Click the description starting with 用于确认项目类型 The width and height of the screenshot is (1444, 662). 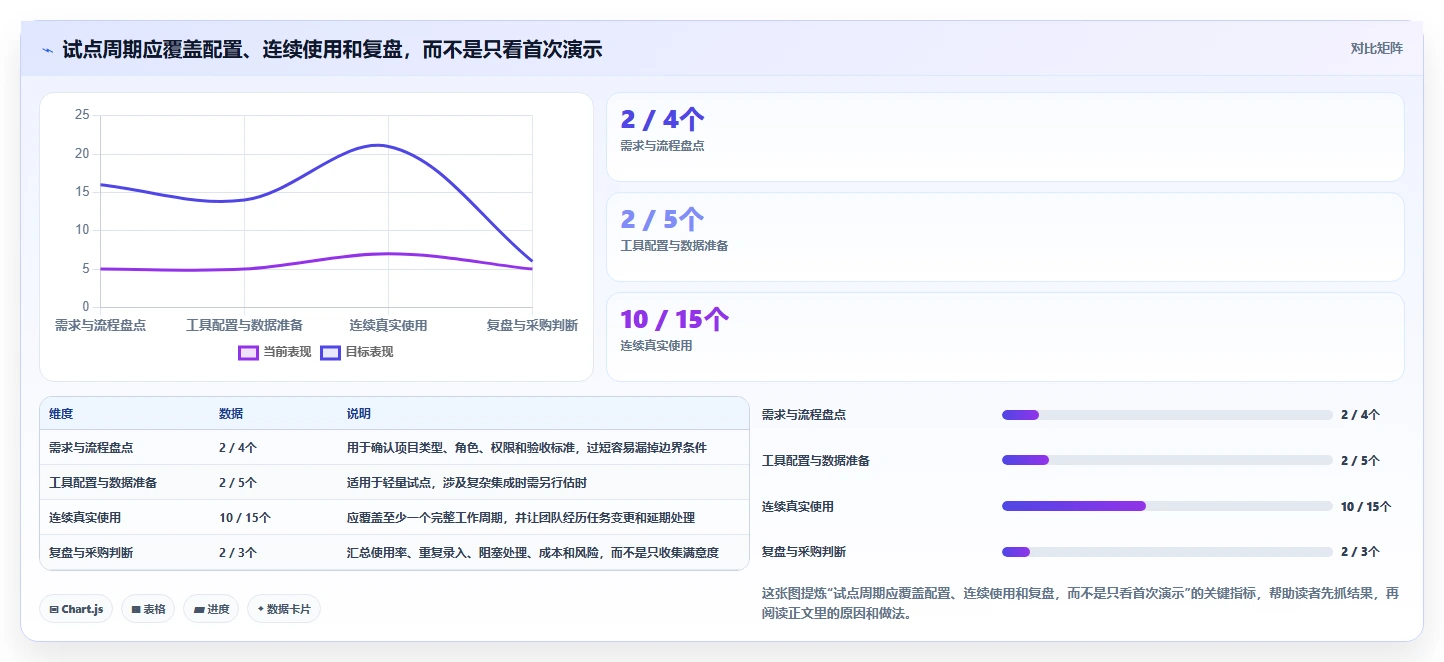pos(527,448)
